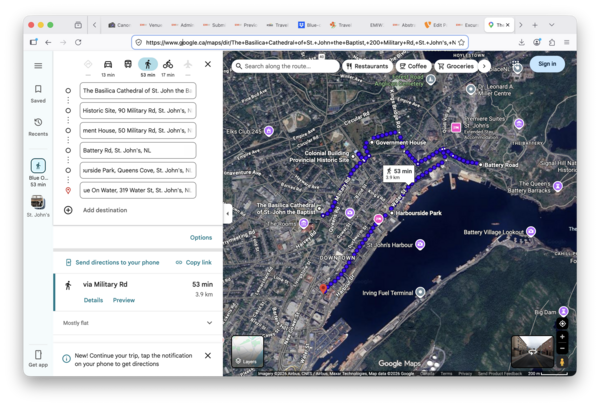This screenshot has height=407, width=600.
Task: Edit Historic Site 90 Military Rd field
Action: 138,111
